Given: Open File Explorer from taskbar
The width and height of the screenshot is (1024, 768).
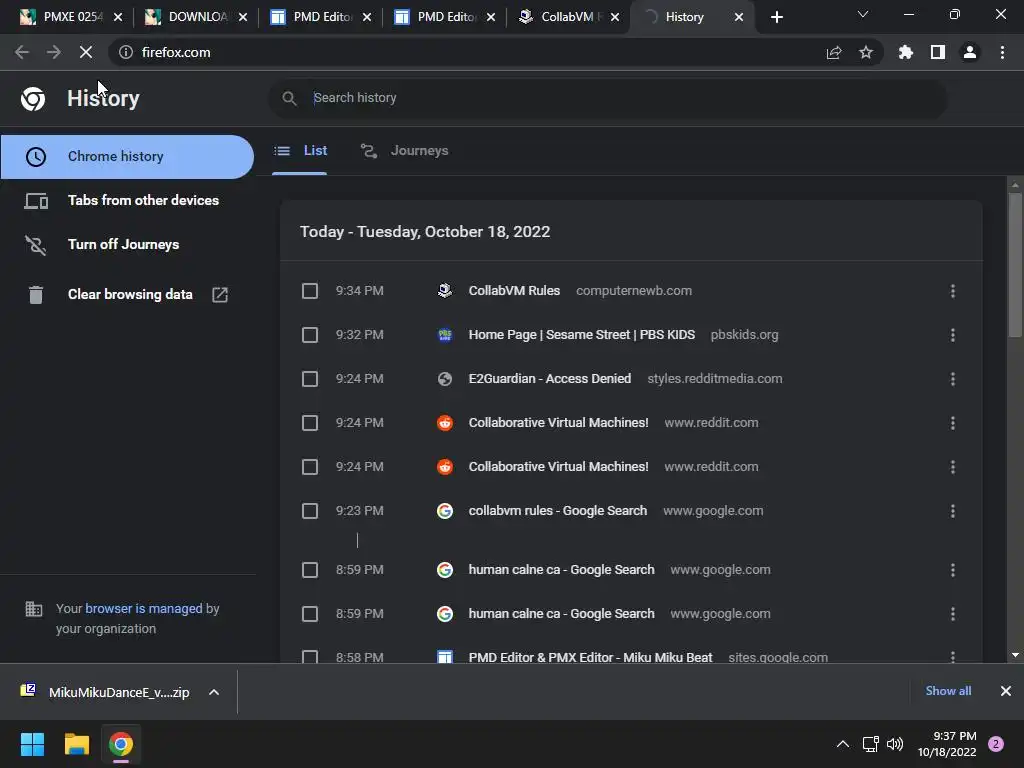Looking at the screenshot, I should [x=76, y=744].
